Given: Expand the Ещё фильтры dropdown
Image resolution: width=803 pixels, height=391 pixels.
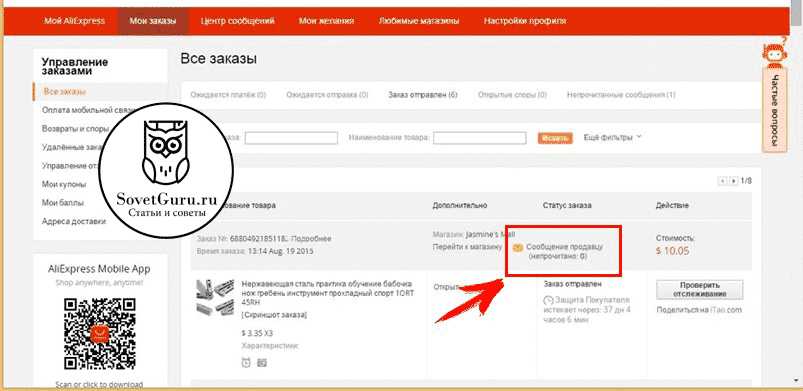Looking at the screenshot, I should 612,137.
